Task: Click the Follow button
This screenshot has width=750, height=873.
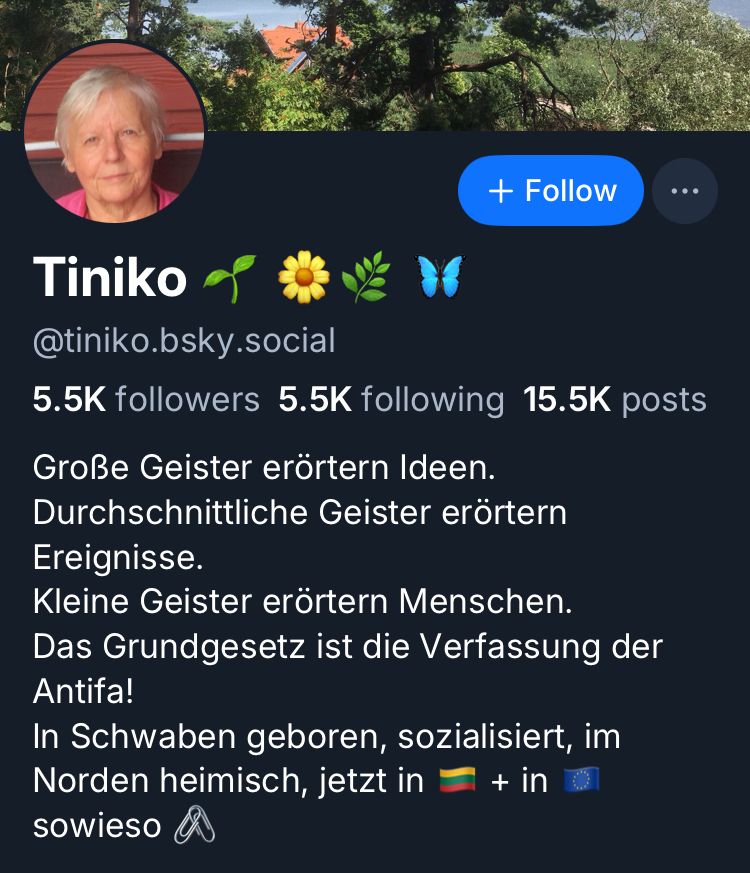Action: 550,190
